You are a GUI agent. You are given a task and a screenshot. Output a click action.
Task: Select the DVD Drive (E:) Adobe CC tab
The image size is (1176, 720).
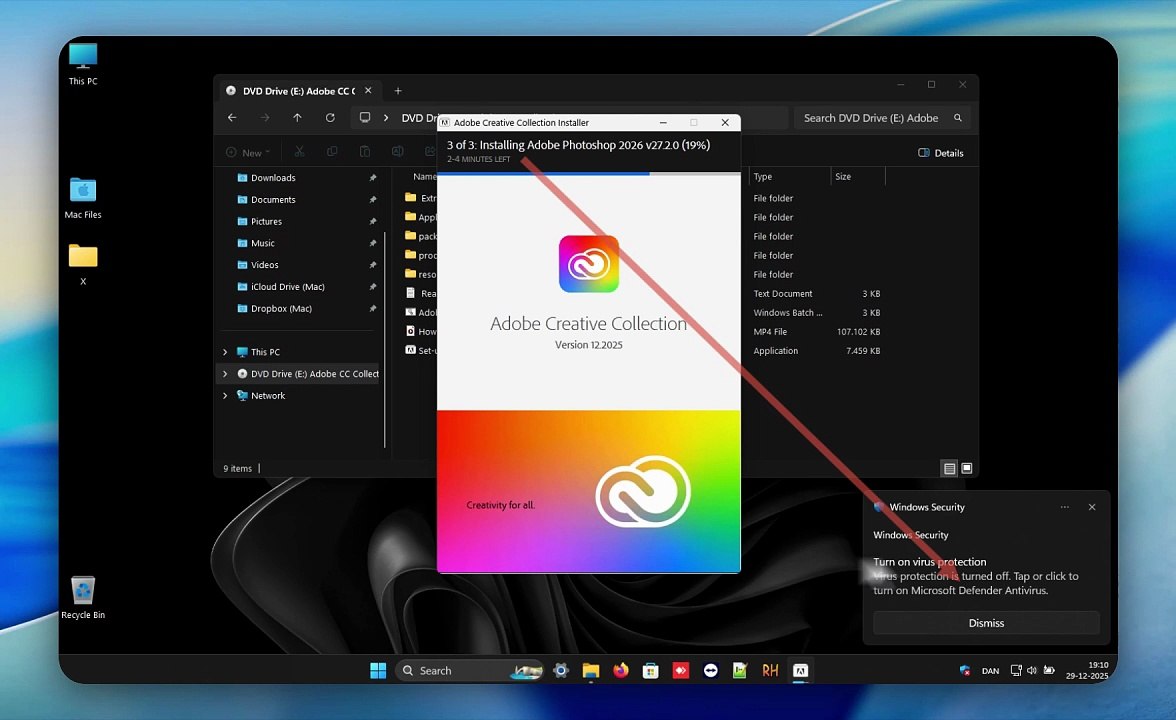[298, 91]
